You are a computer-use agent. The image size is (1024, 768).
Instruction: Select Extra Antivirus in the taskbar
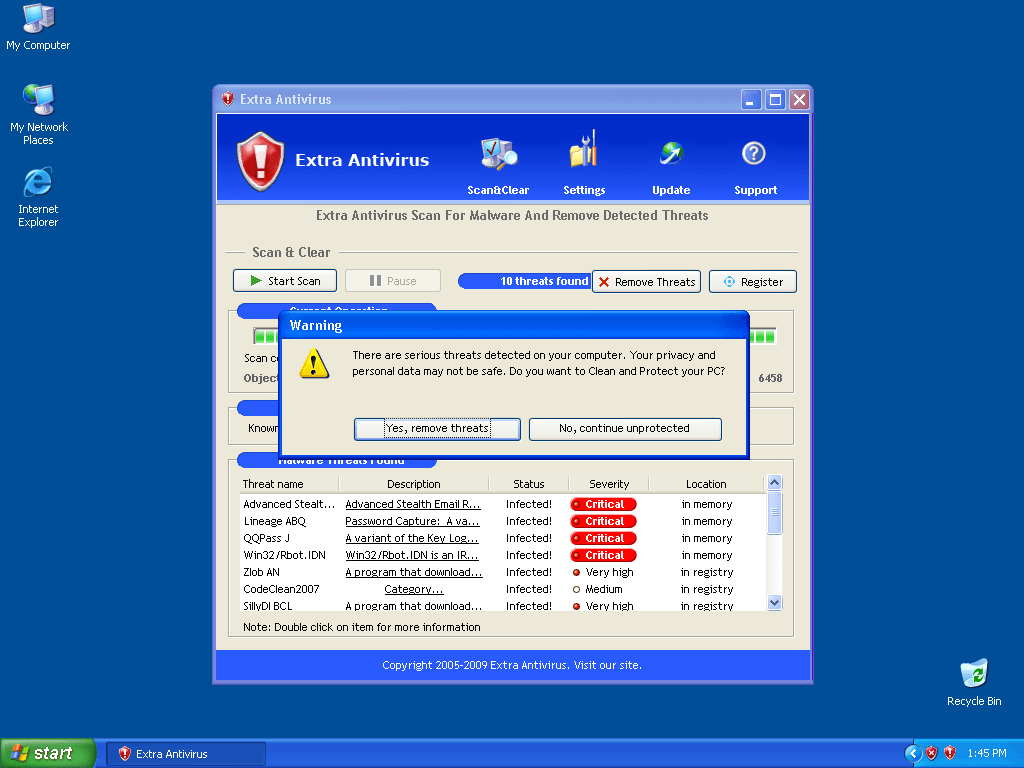pos(185,753)
